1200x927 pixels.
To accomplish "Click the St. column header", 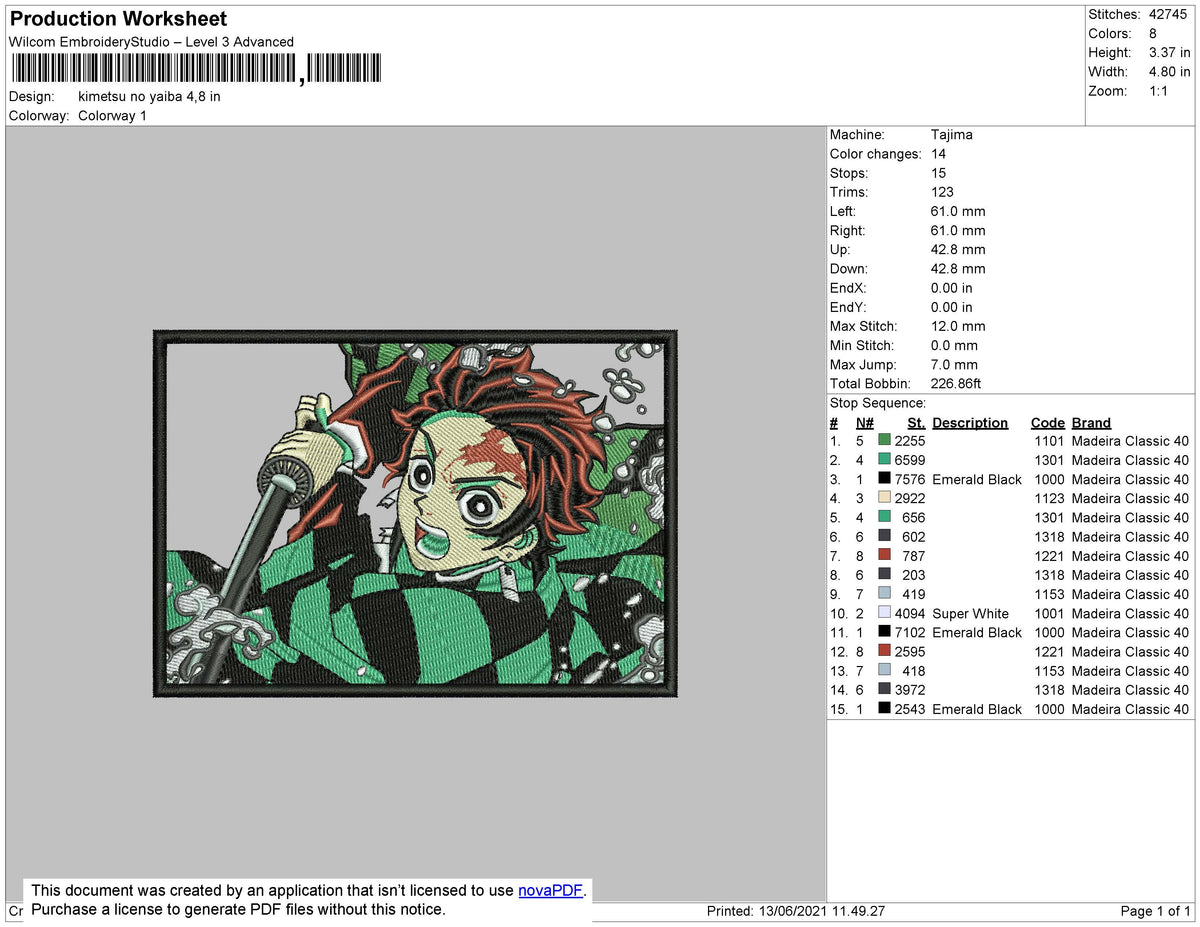I will (915, 422).
